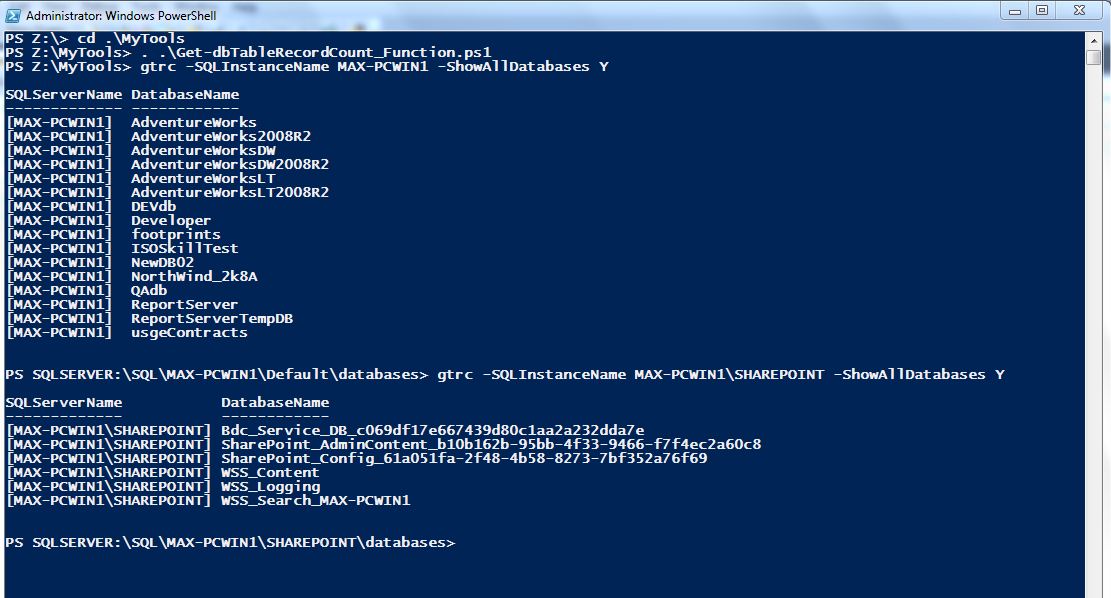Minimize the PowerShell window
The height and width of the screenshot is (598, 1111).
[1015, 11]
